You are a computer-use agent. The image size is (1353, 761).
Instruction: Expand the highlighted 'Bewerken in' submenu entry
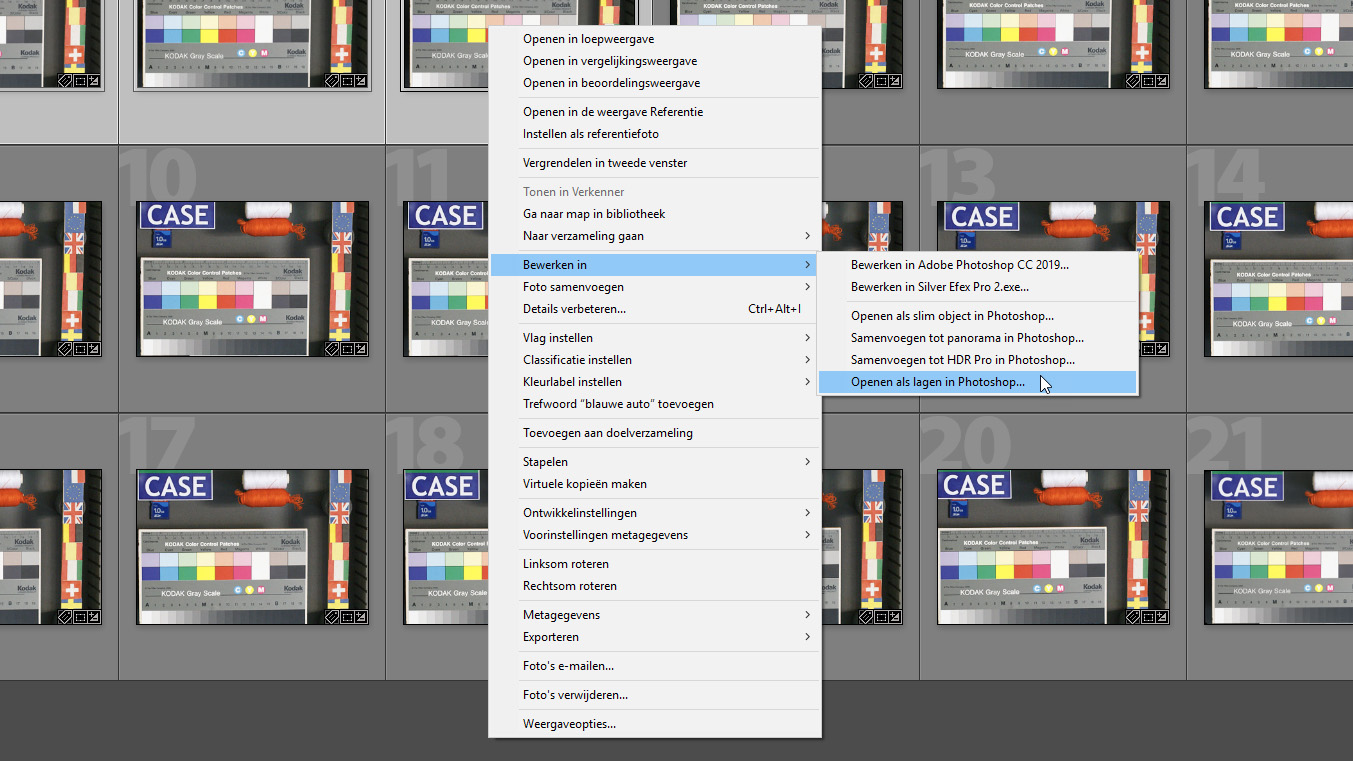point(655,265)
